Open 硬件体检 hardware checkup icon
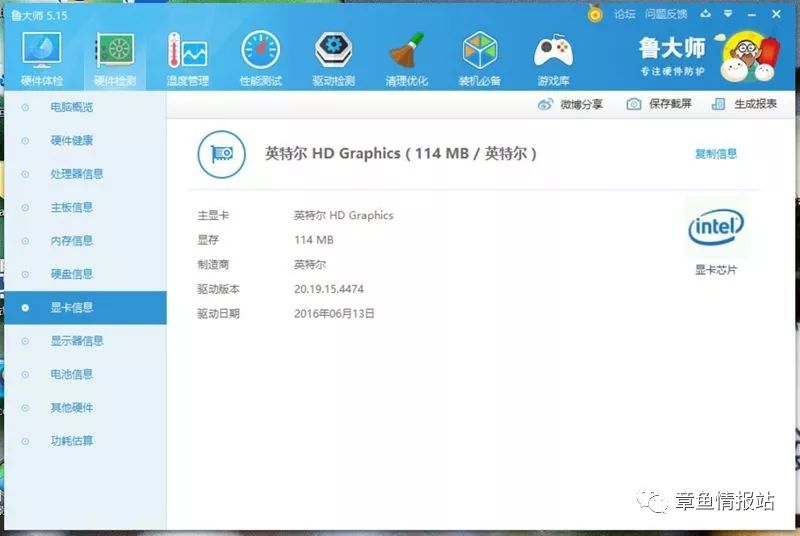This screenshot has width=800, height=536. (x=42, y=51)
